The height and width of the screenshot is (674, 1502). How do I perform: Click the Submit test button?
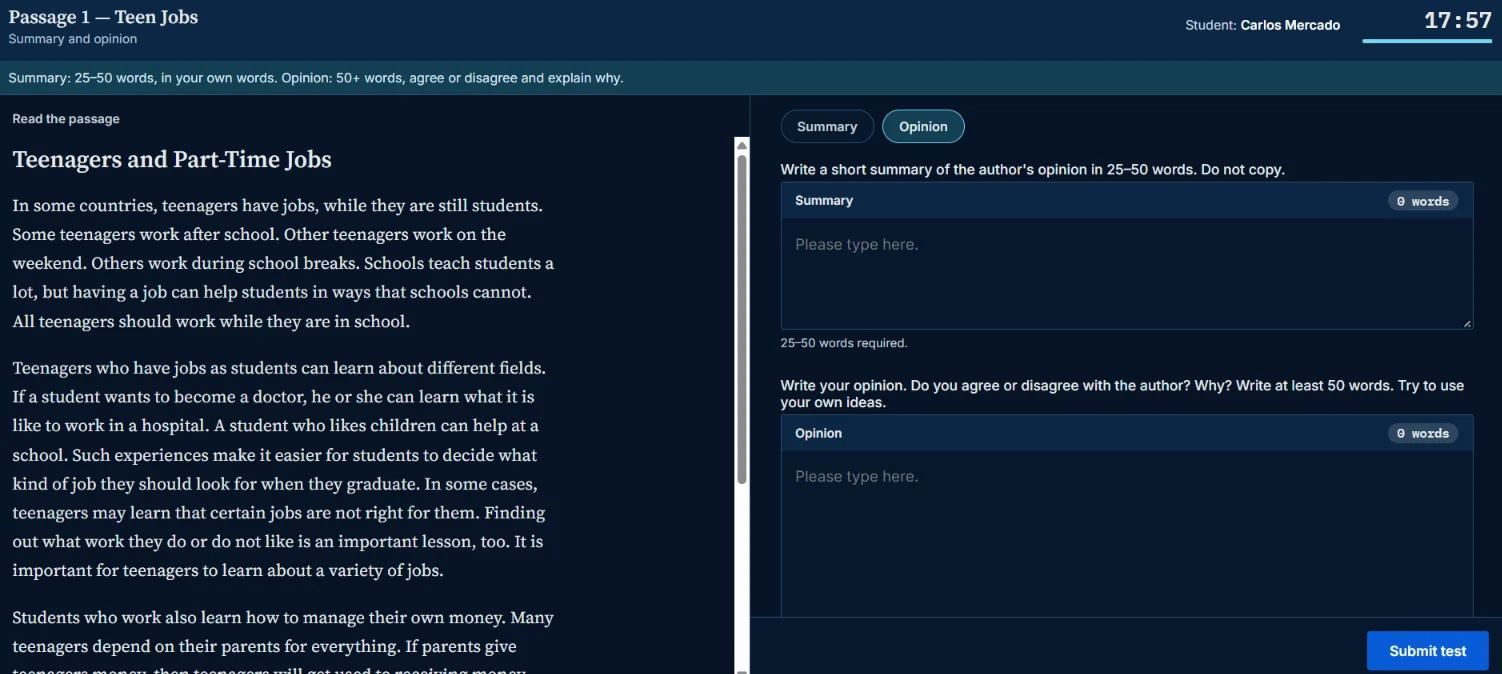click(1427, 651)
